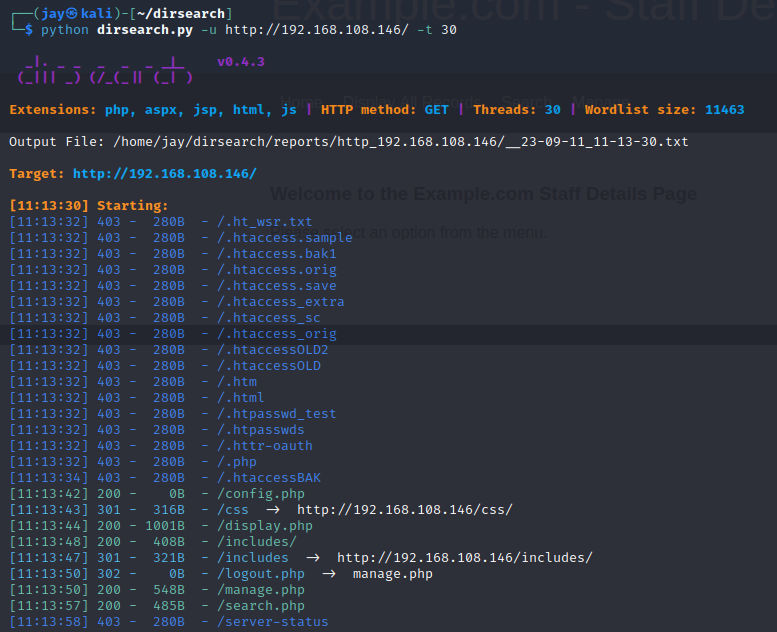This screenshot has height=632, width=777.
Task: Open redirect URL http://192.168.108.146/css/
Action: 405,510
